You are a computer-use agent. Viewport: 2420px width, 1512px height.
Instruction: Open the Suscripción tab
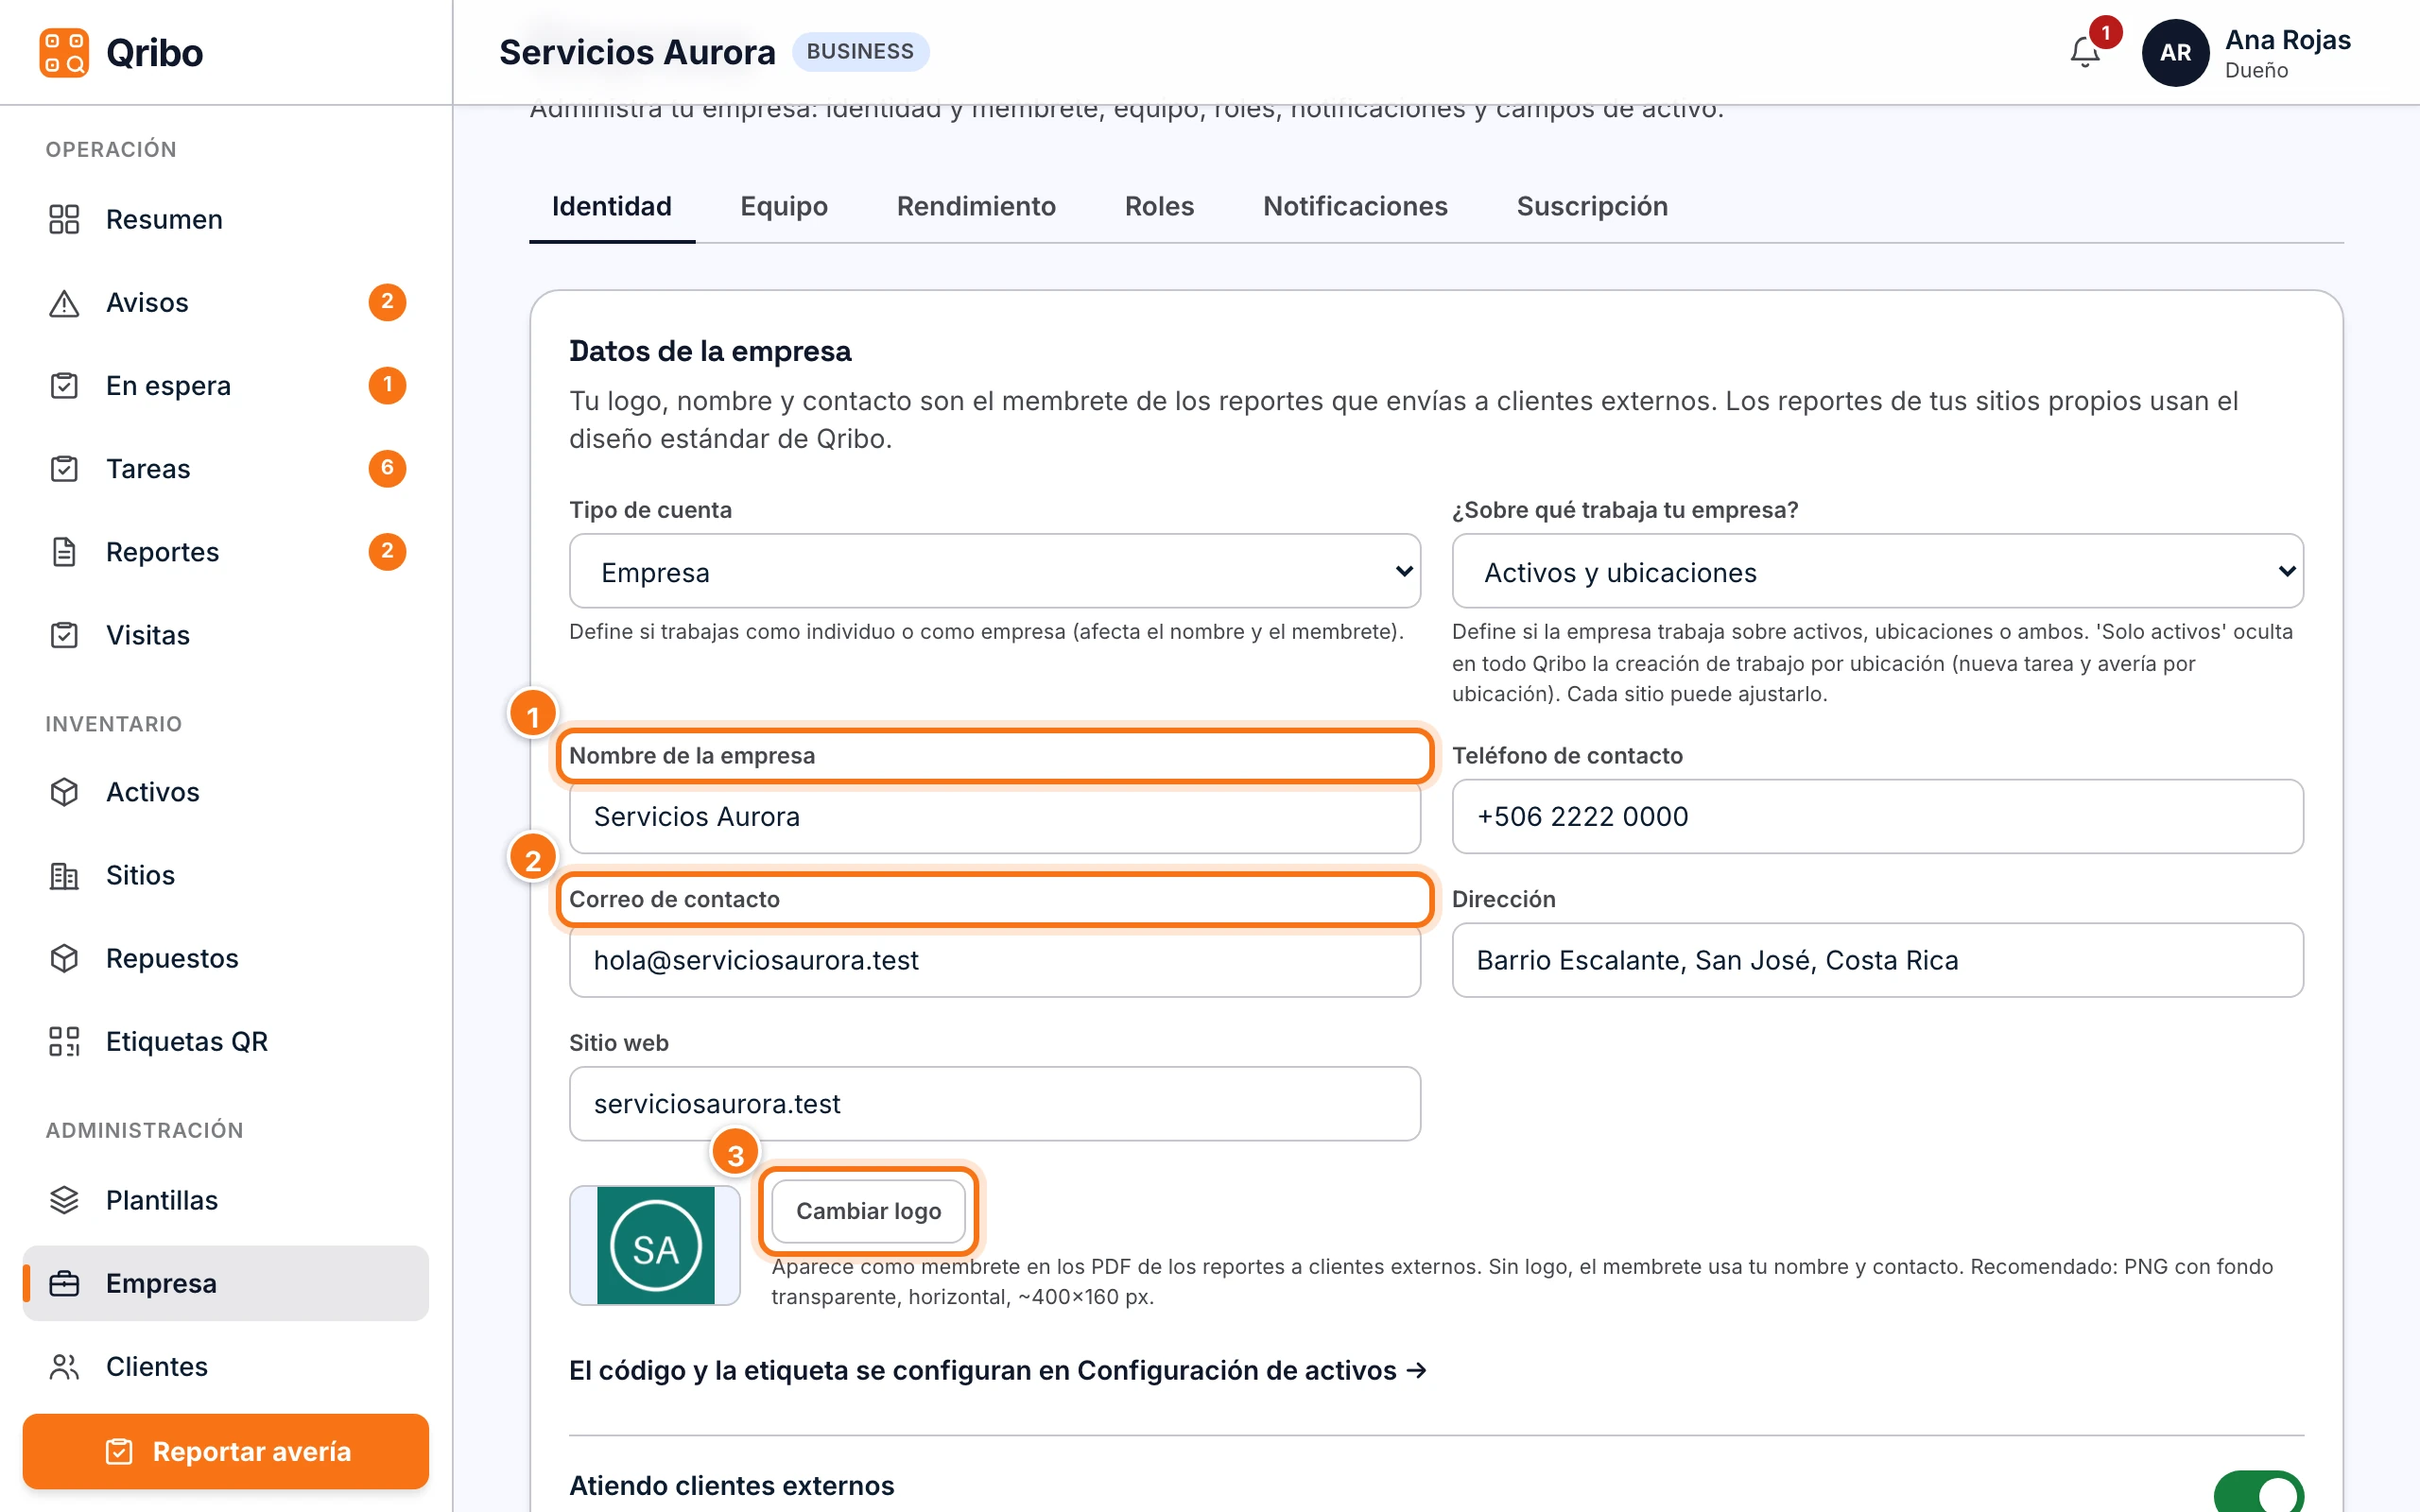pos(1592,206)
